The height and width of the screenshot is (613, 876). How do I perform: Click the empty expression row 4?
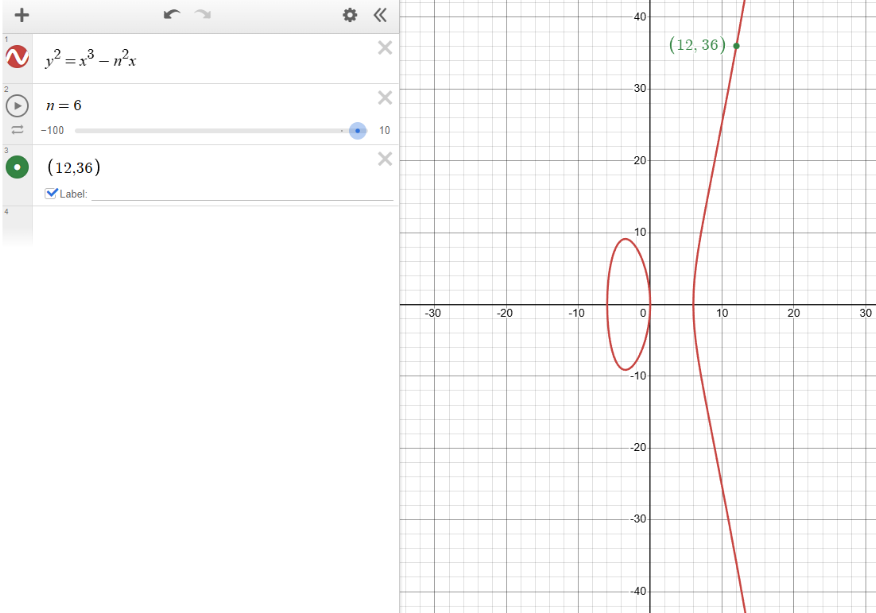[x=215, y=226]
